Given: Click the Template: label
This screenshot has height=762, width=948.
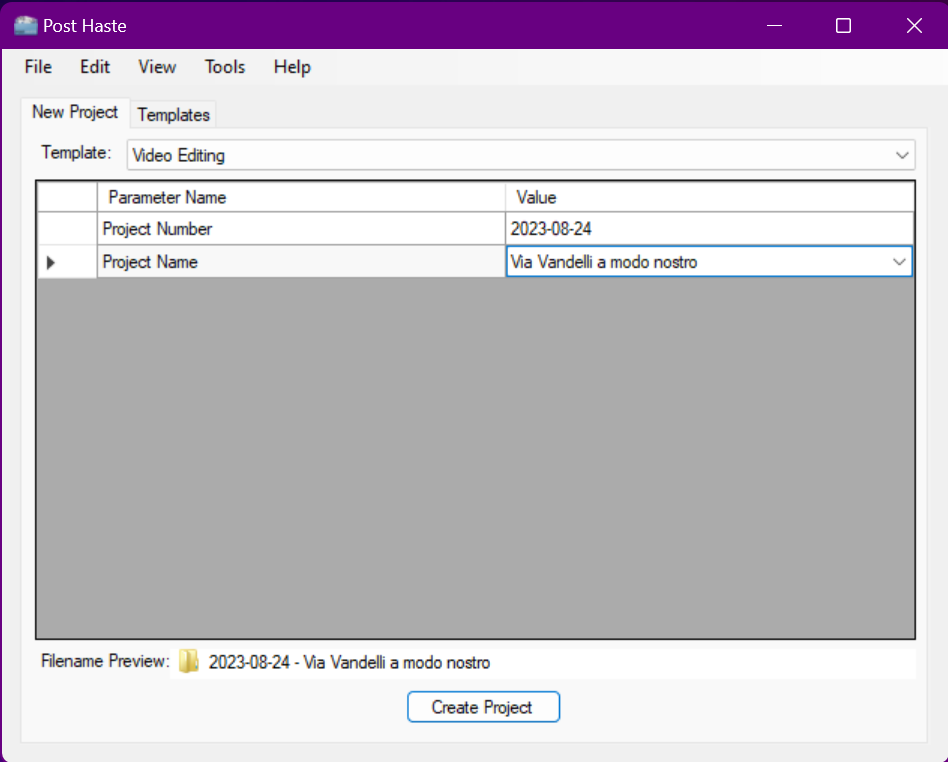Looking at the screenshot, I should (76, 152).
